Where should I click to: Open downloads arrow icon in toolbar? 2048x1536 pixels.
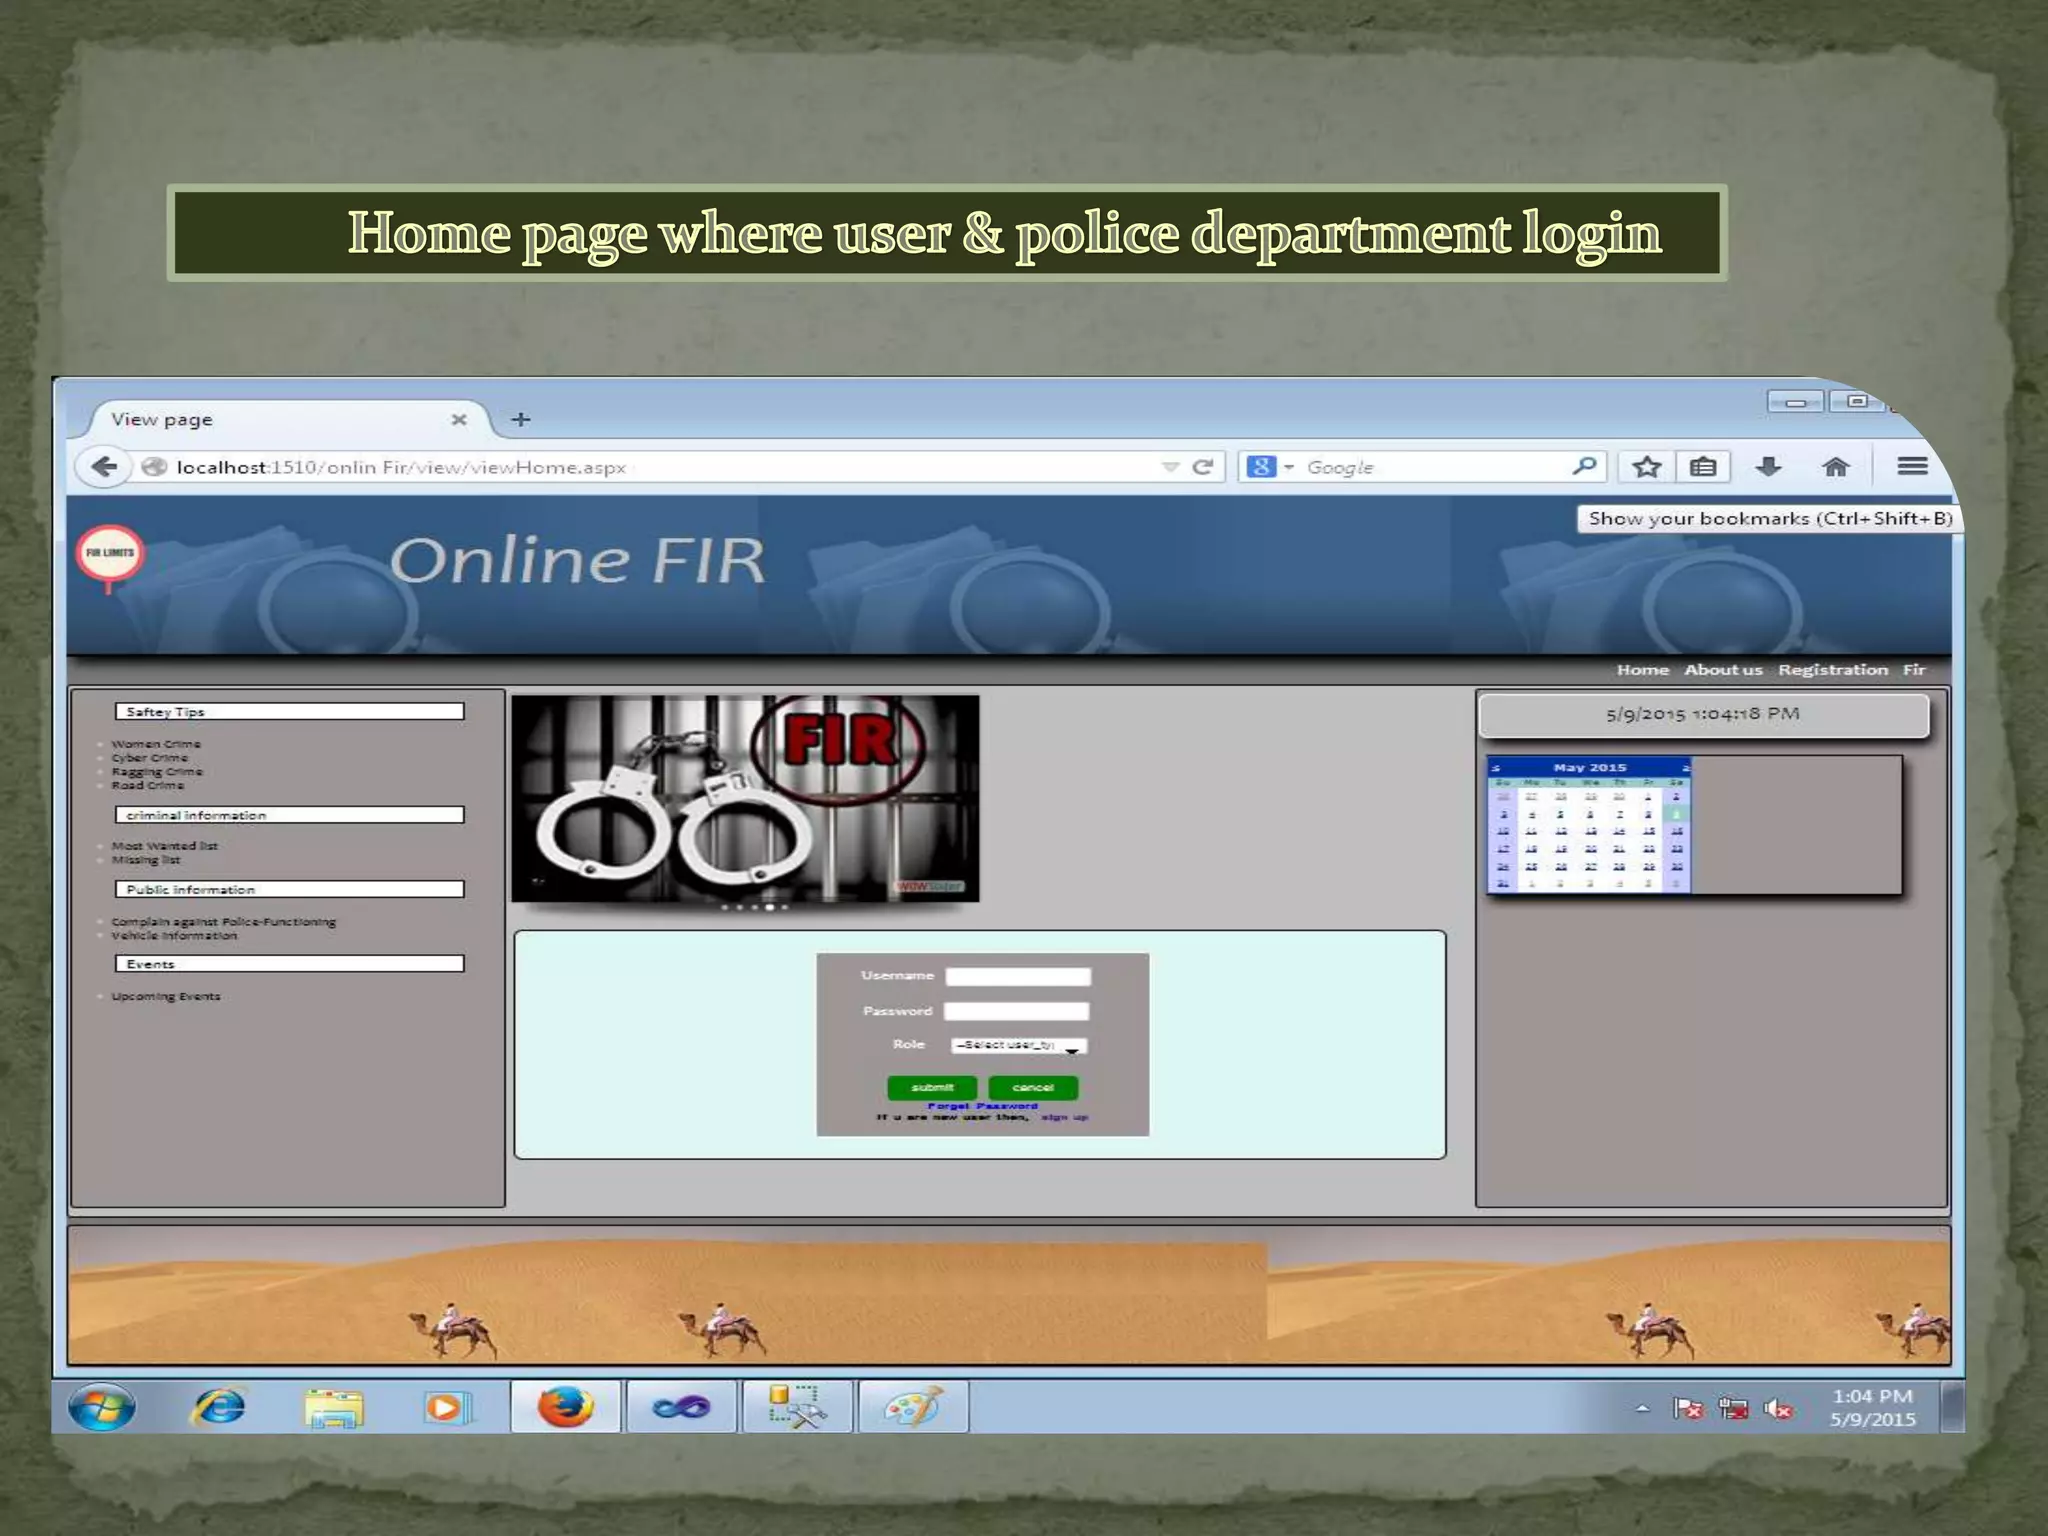(1768, 467)
